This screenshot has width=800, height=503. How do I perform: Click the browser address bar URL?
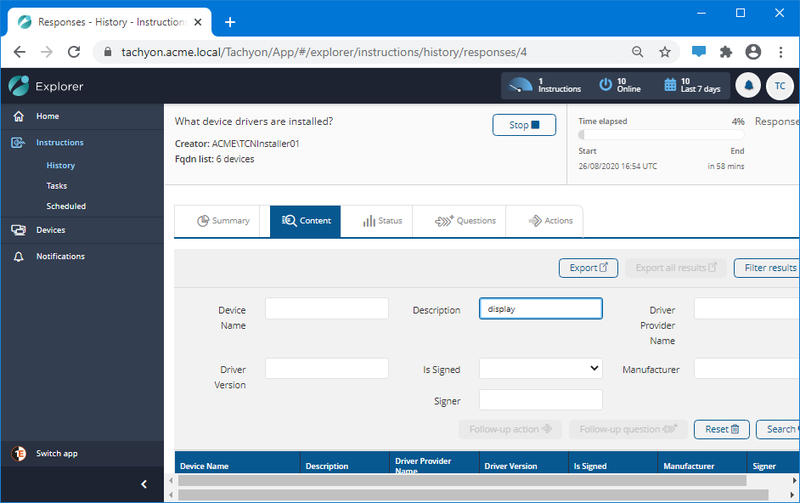tap(324, 52)
